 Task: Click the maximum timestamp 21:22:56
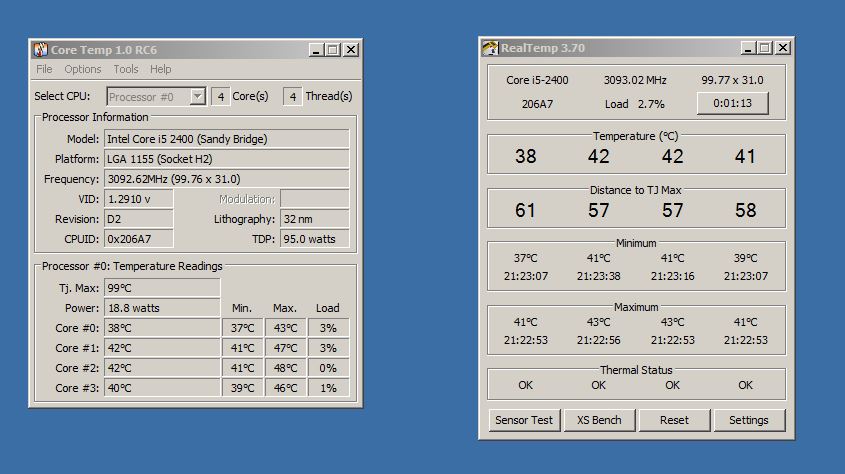(599, 340)
